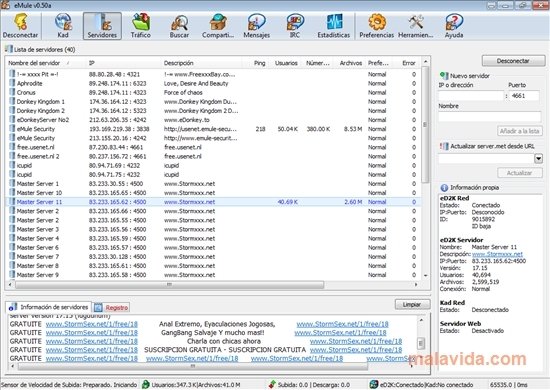Click the Añadir a la lista button
The width and height of the screenshot is (550, 390).
click(519, 131)
